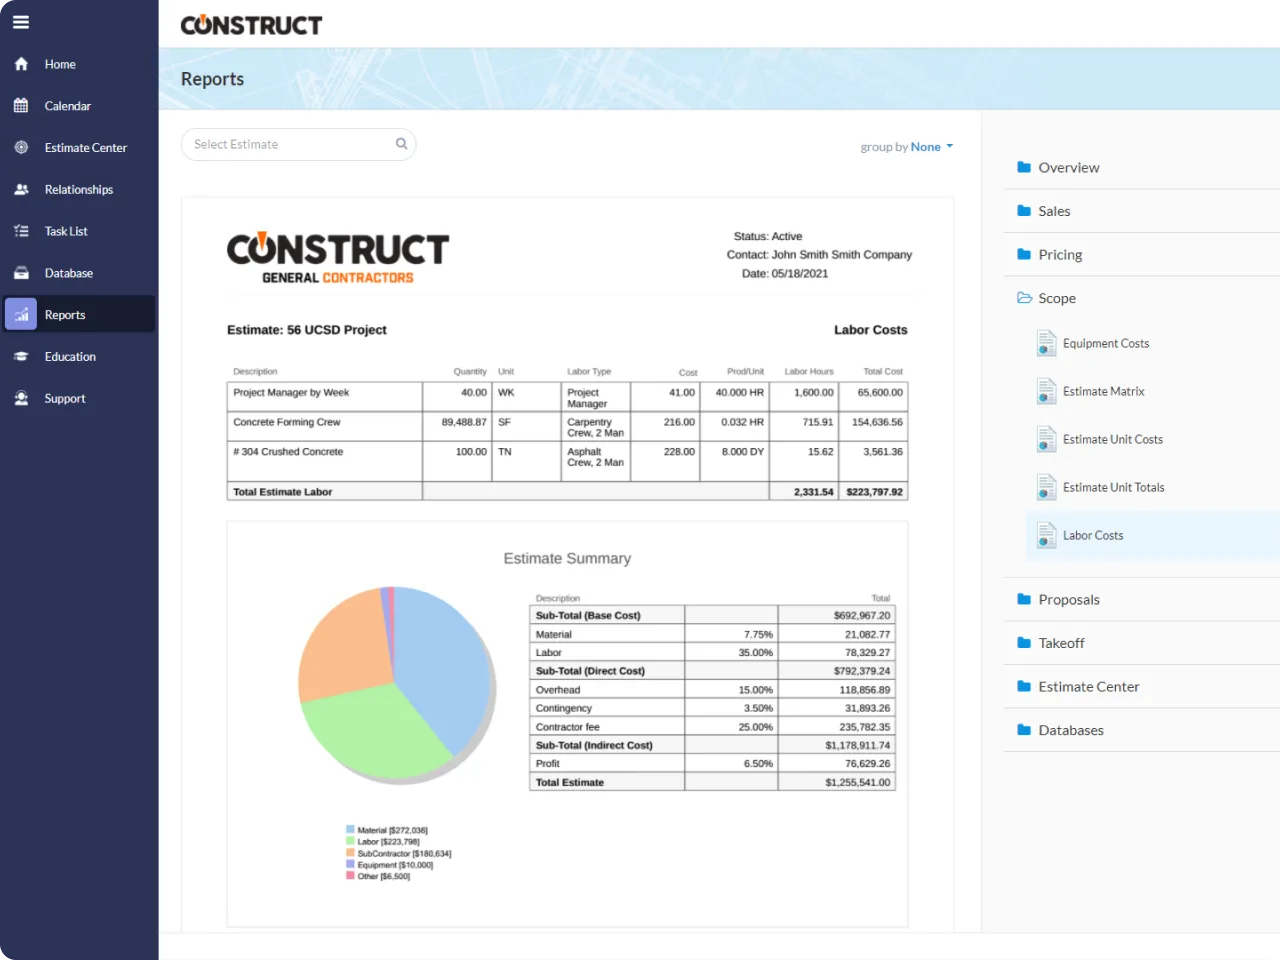Click the Material legend color swatch
Viewport: 1280px width, 960px height.
tap(350, 830)
